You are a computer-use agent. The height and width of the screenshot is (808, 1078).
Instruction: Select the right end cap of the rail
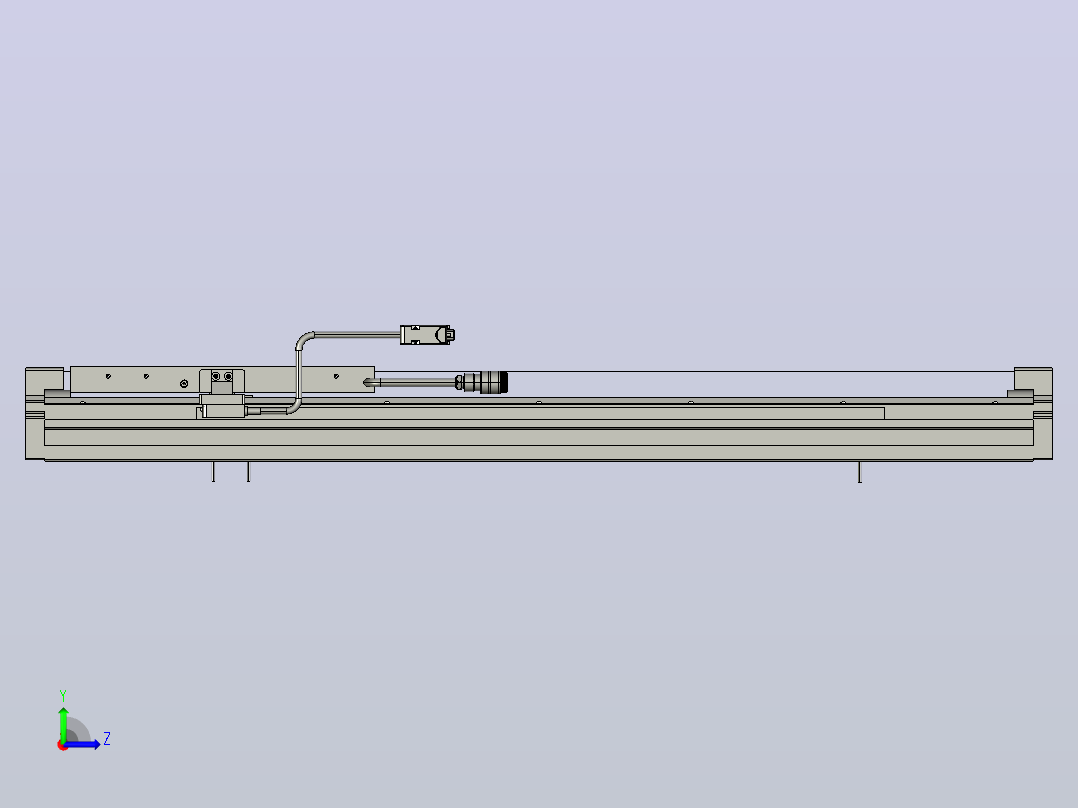coord(1042,413)
